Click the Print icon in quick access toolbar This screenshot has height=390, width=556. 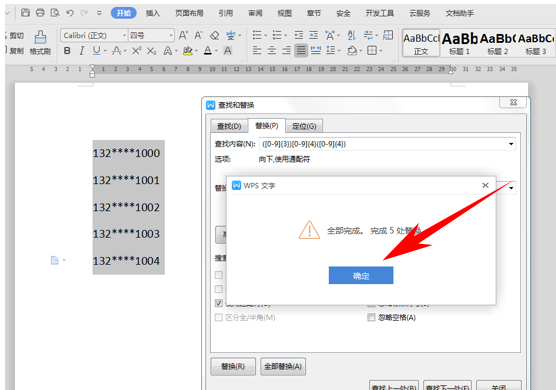40,13
